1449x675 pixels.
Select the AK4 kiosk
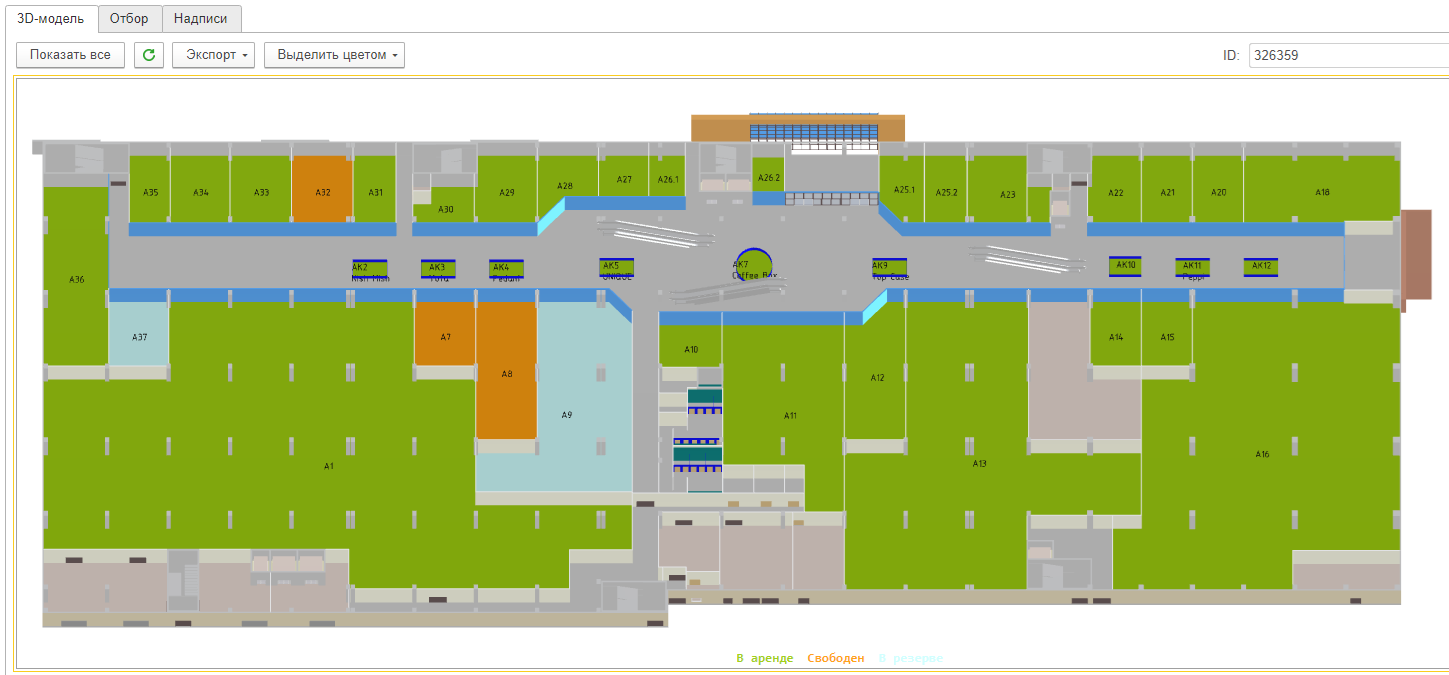point(506,268)
